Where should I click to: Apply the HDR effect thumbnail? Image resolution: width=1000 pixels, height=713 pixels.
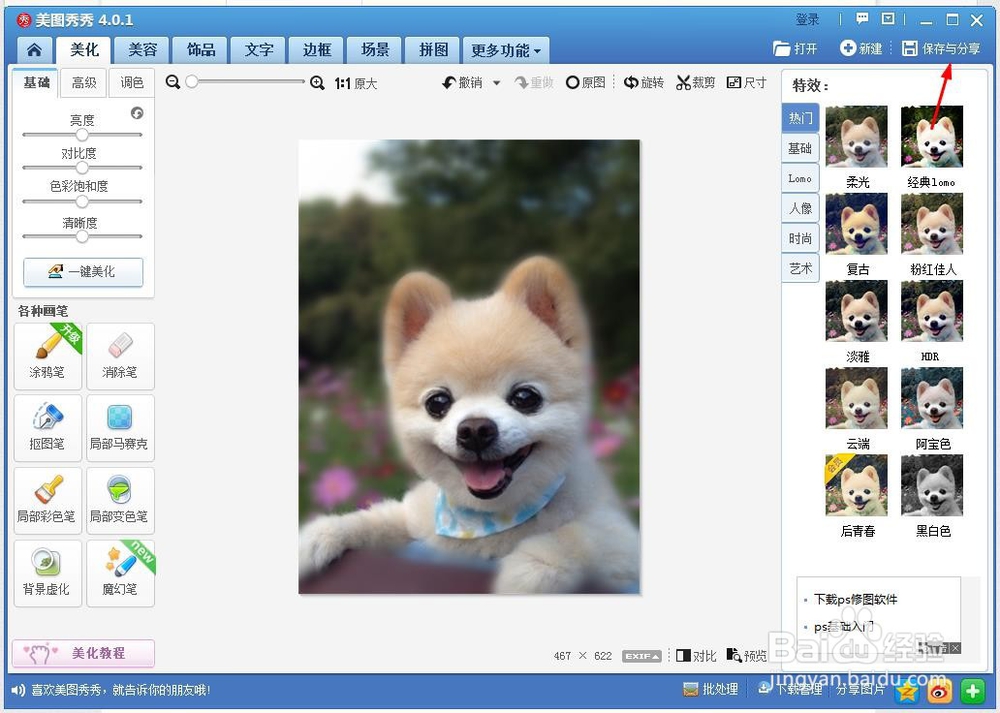[x=932, y=311]
